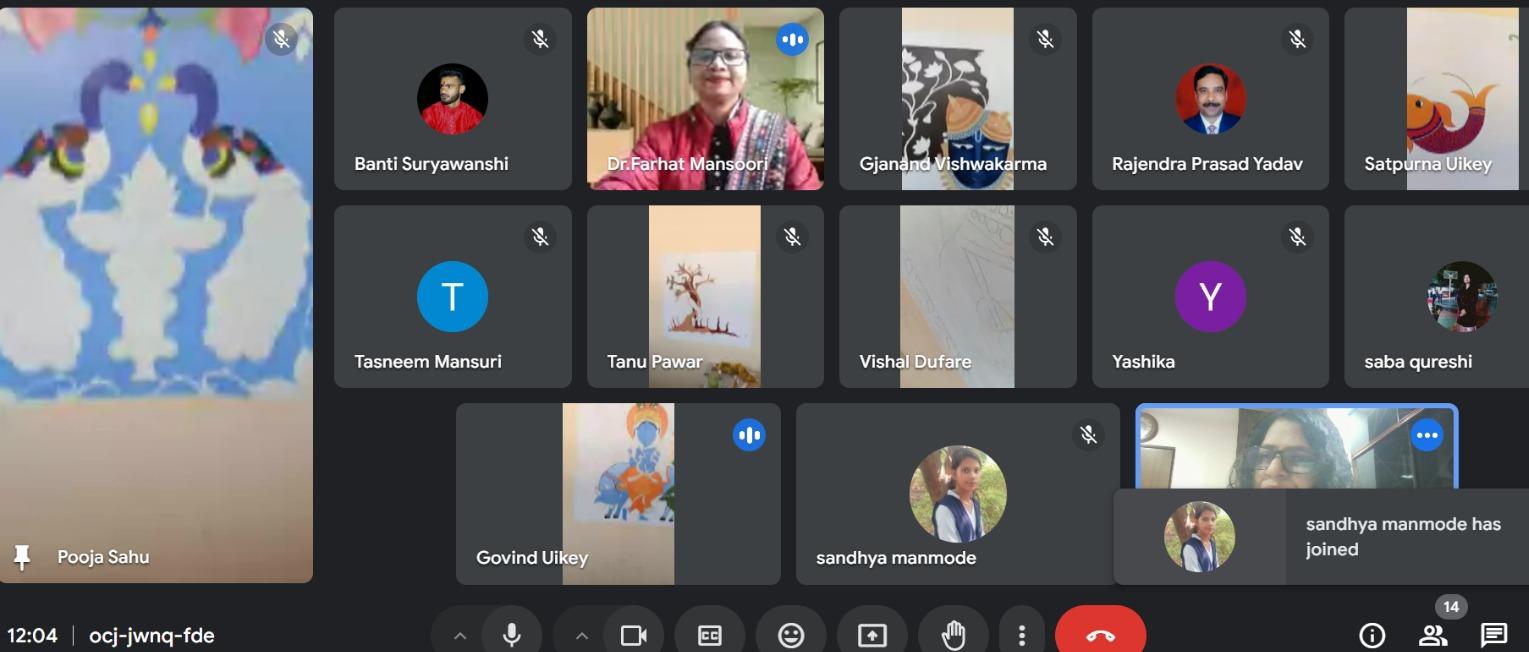Screen dimensions: 1529x652
Task: Toggle the microphone button in the call toolbar
Action: pos(512,635)
